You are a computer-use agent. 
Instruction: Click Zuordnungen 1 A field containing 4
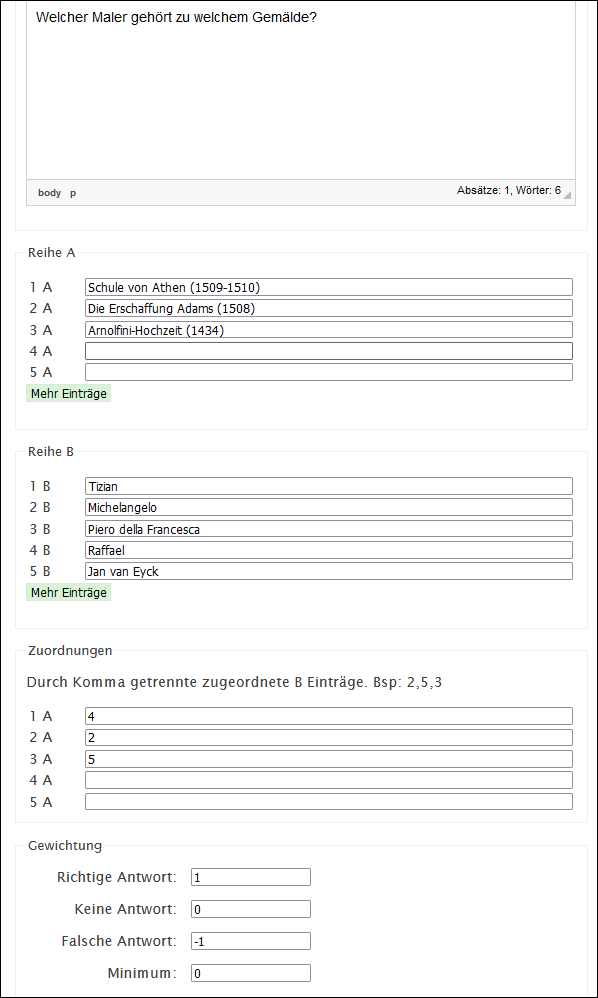[329, 716]
